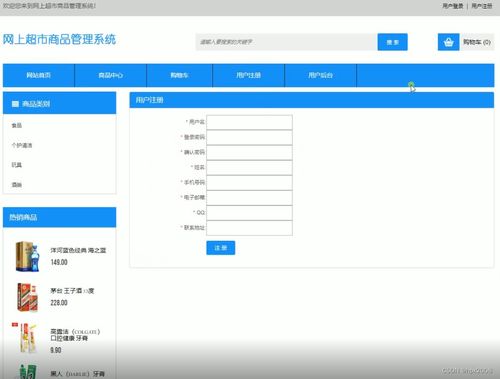500x379 pixels.
Task: Click the 用户名 input field
Action: [x=249, y=122]
